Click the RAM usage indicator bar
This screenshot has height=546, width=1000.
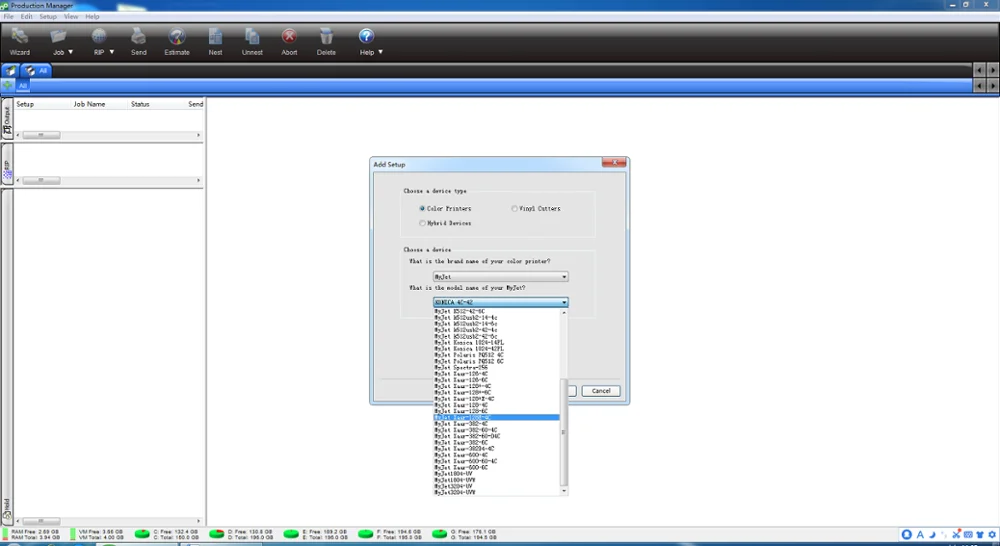6,534
